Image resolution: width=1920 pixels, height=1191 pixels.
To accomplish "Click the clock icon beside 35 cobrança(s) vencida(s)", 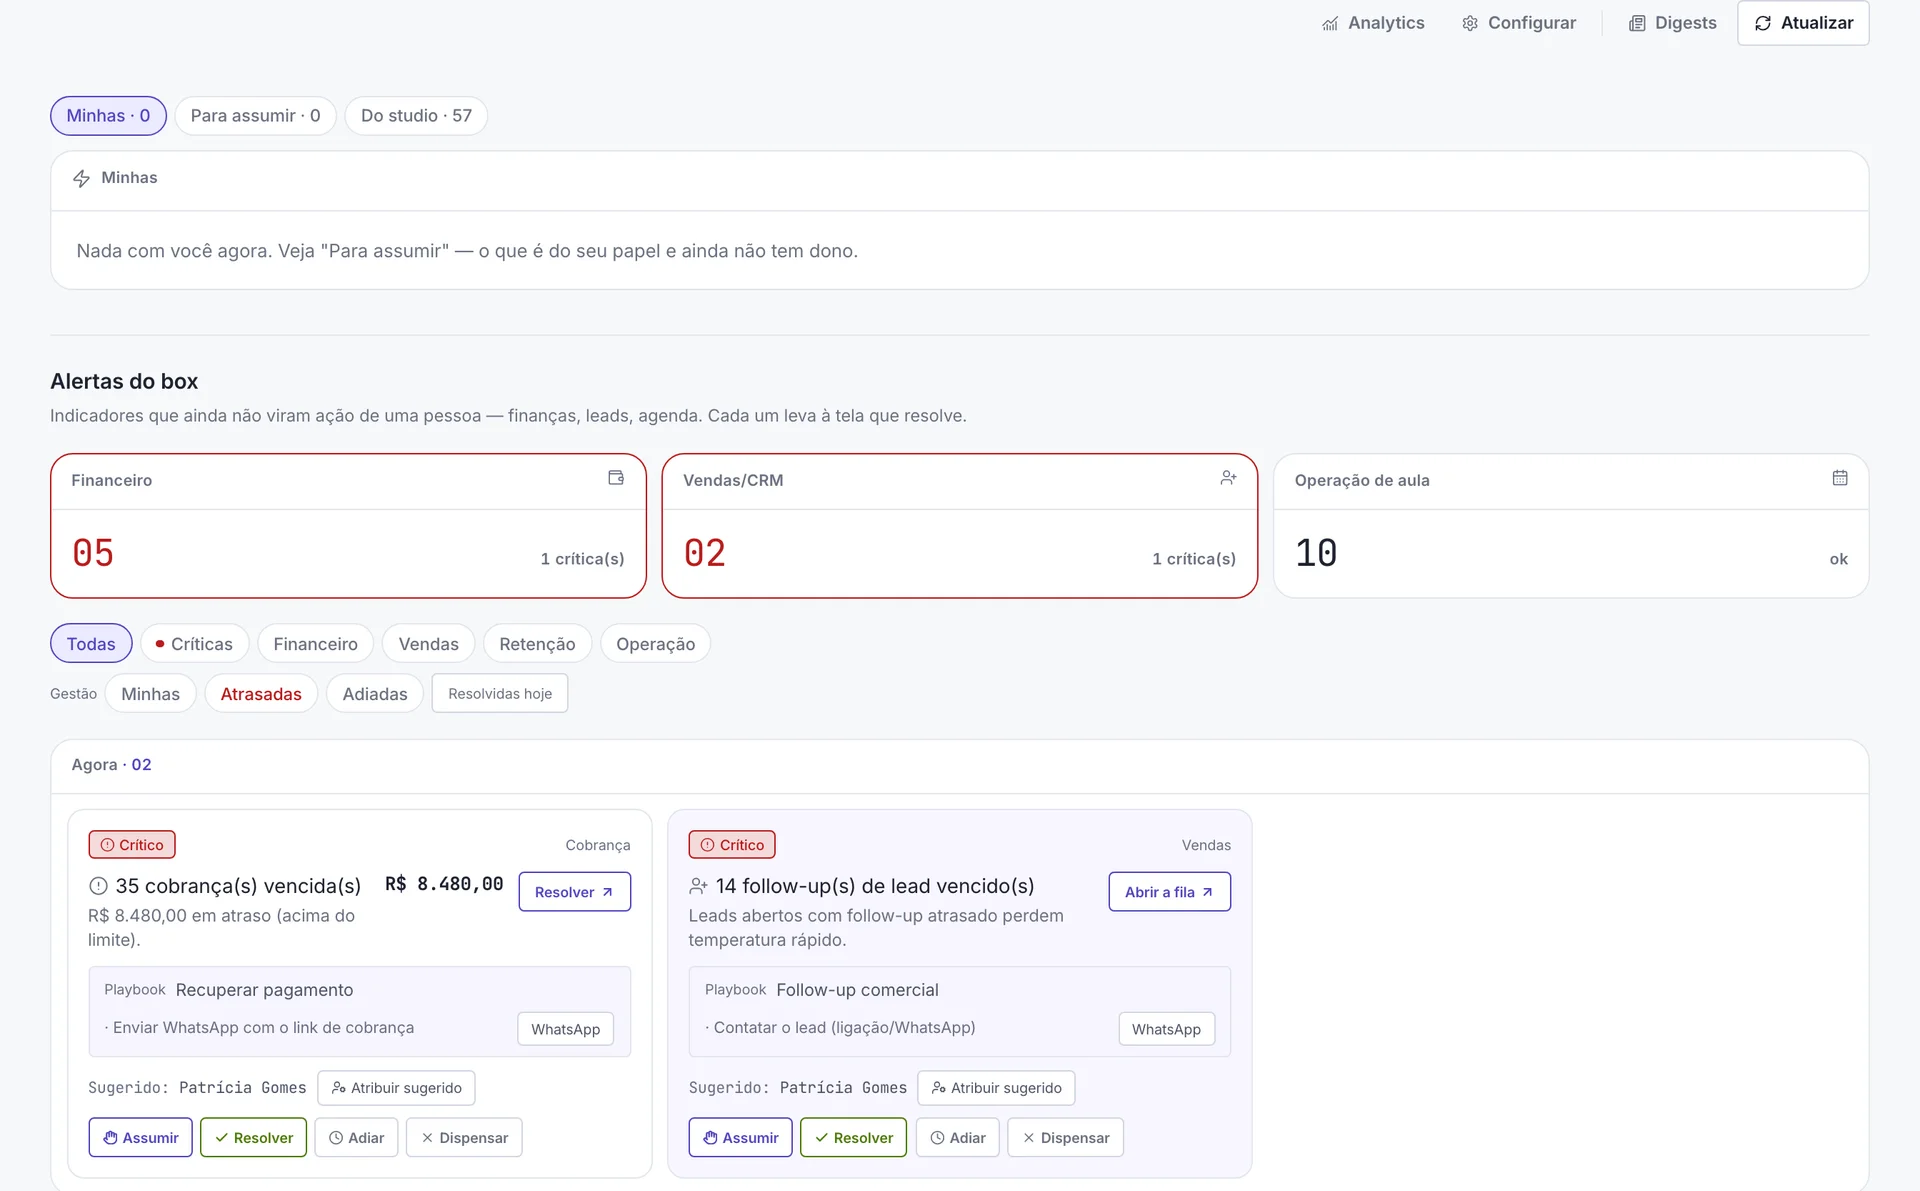I will 98,886.
